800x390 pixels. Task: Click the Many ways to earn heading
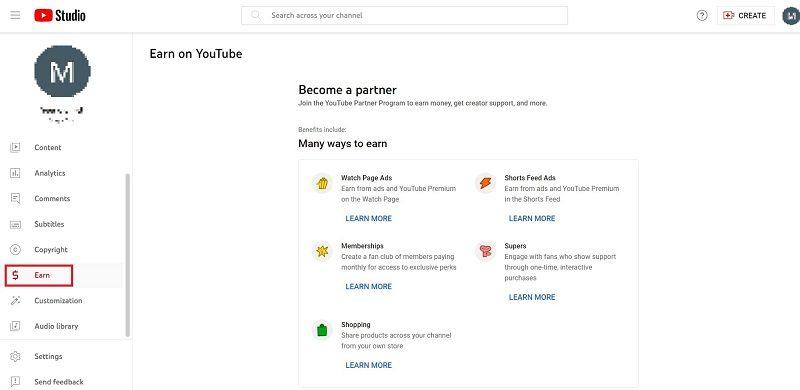pos(342,144)
